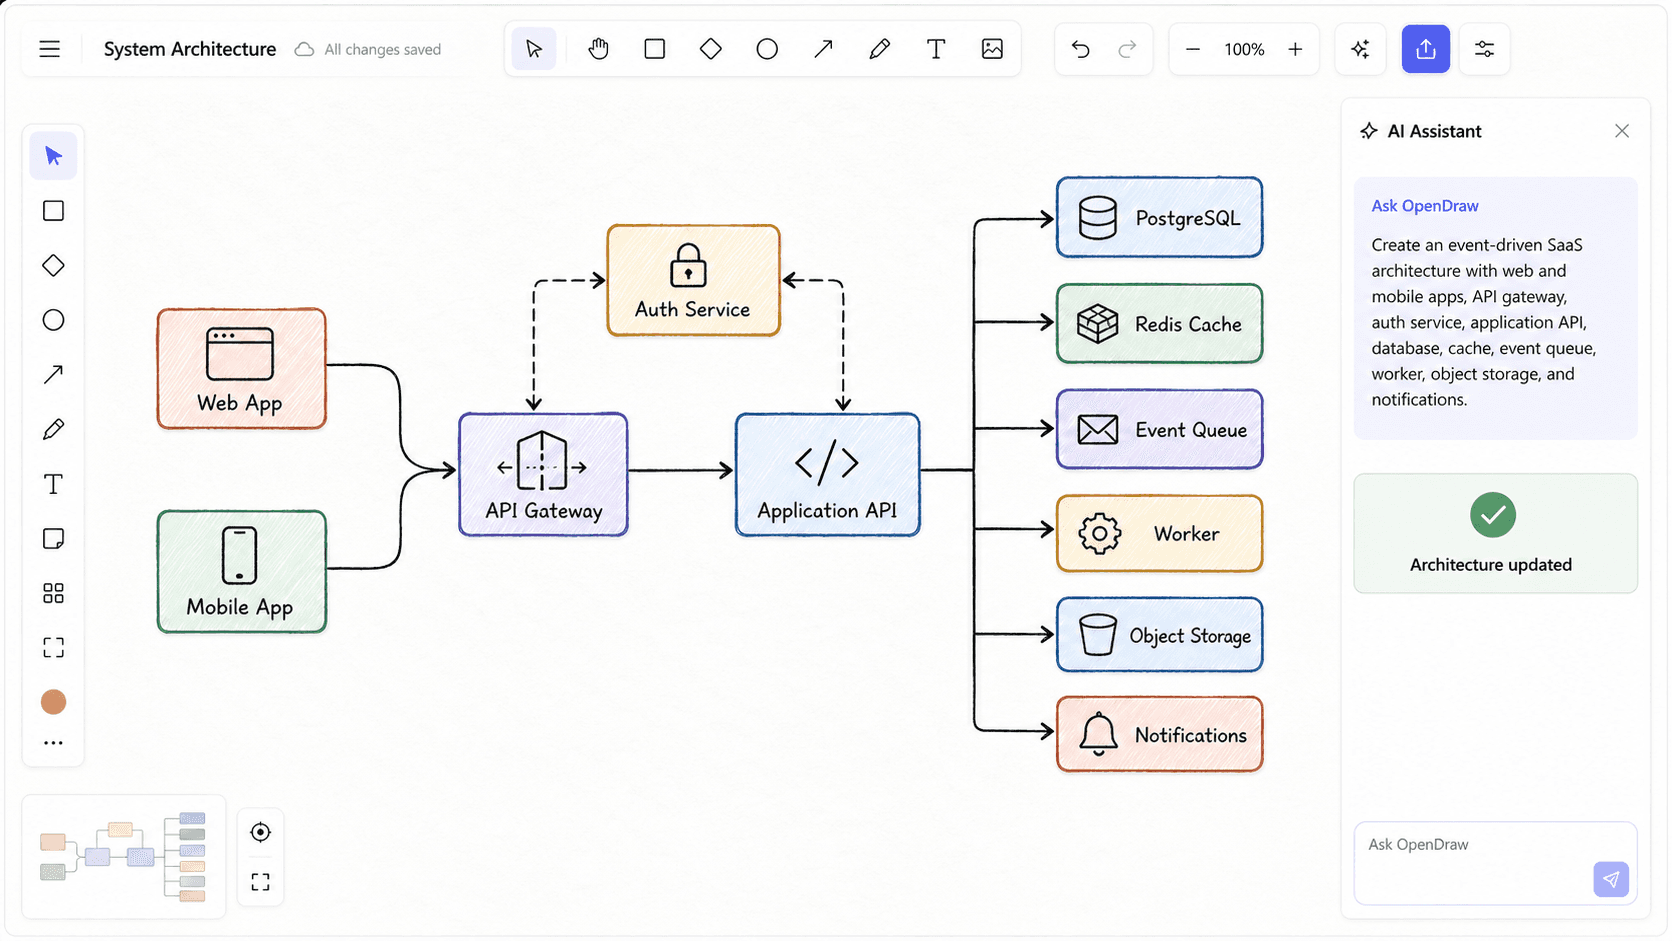Open the hamburger main menu

(50, 49)
